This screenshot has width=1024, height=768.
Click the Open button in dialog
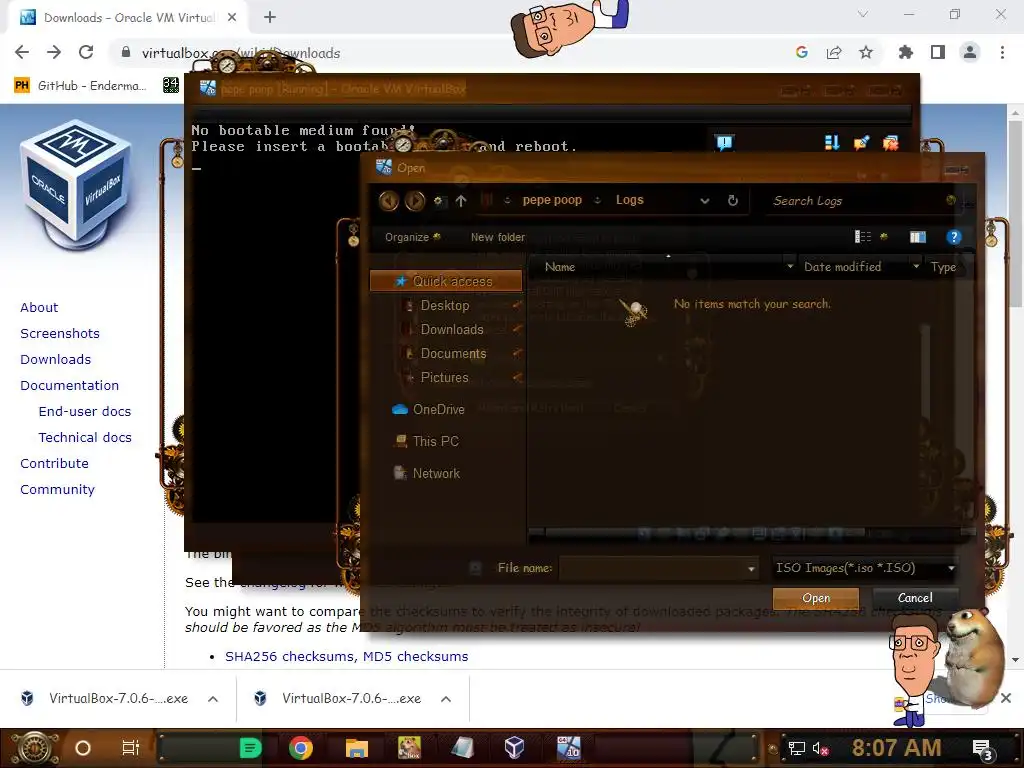816,598
